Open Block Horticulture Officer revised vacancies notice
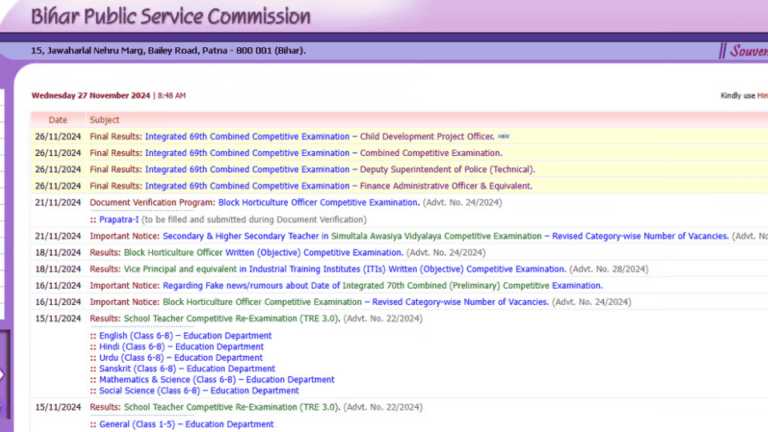This screenshot has height=432, width=768. tap(355, 302)
